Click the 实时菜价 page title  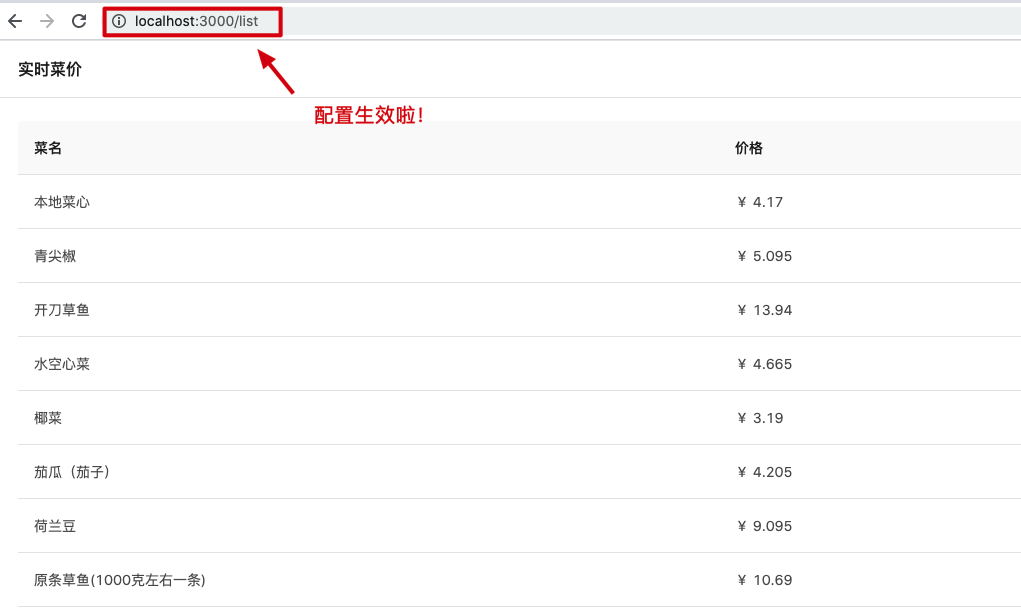coord(50,69)
